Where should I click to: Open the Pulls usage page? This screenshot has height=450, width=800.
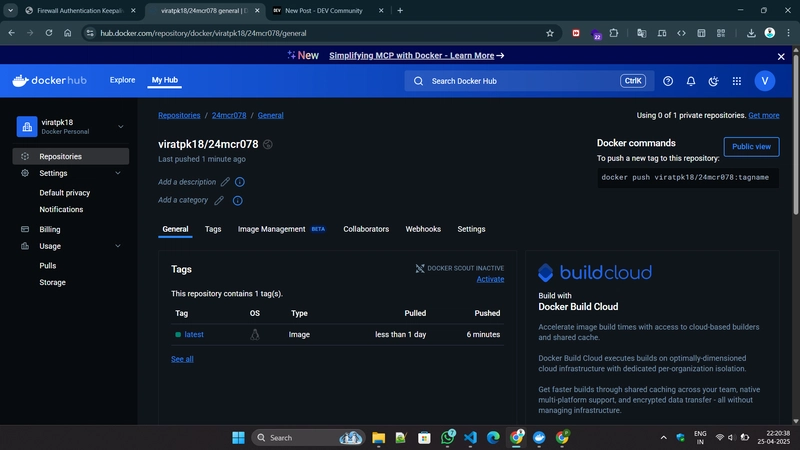(47, 266)
